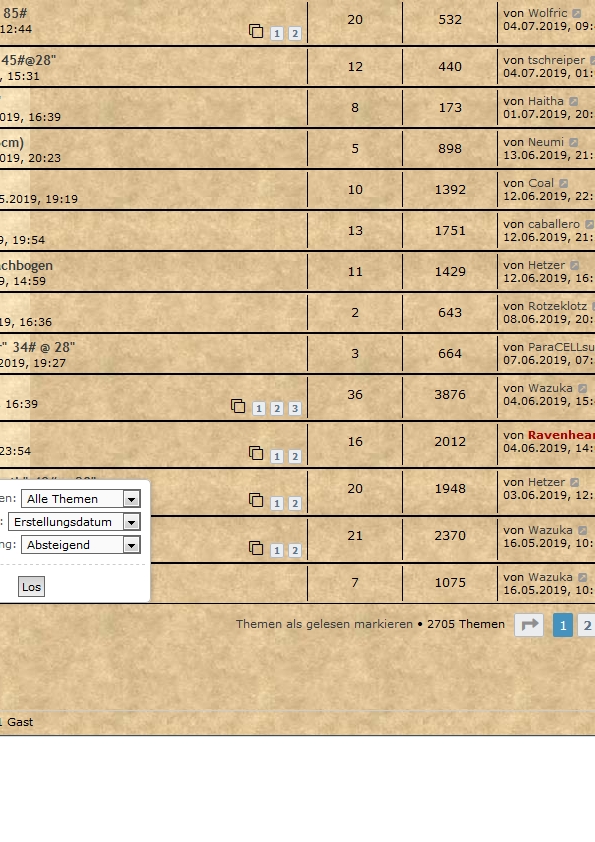
Task: Click multi-page icon in 2012 views row
Action: [x=256, y=453]
